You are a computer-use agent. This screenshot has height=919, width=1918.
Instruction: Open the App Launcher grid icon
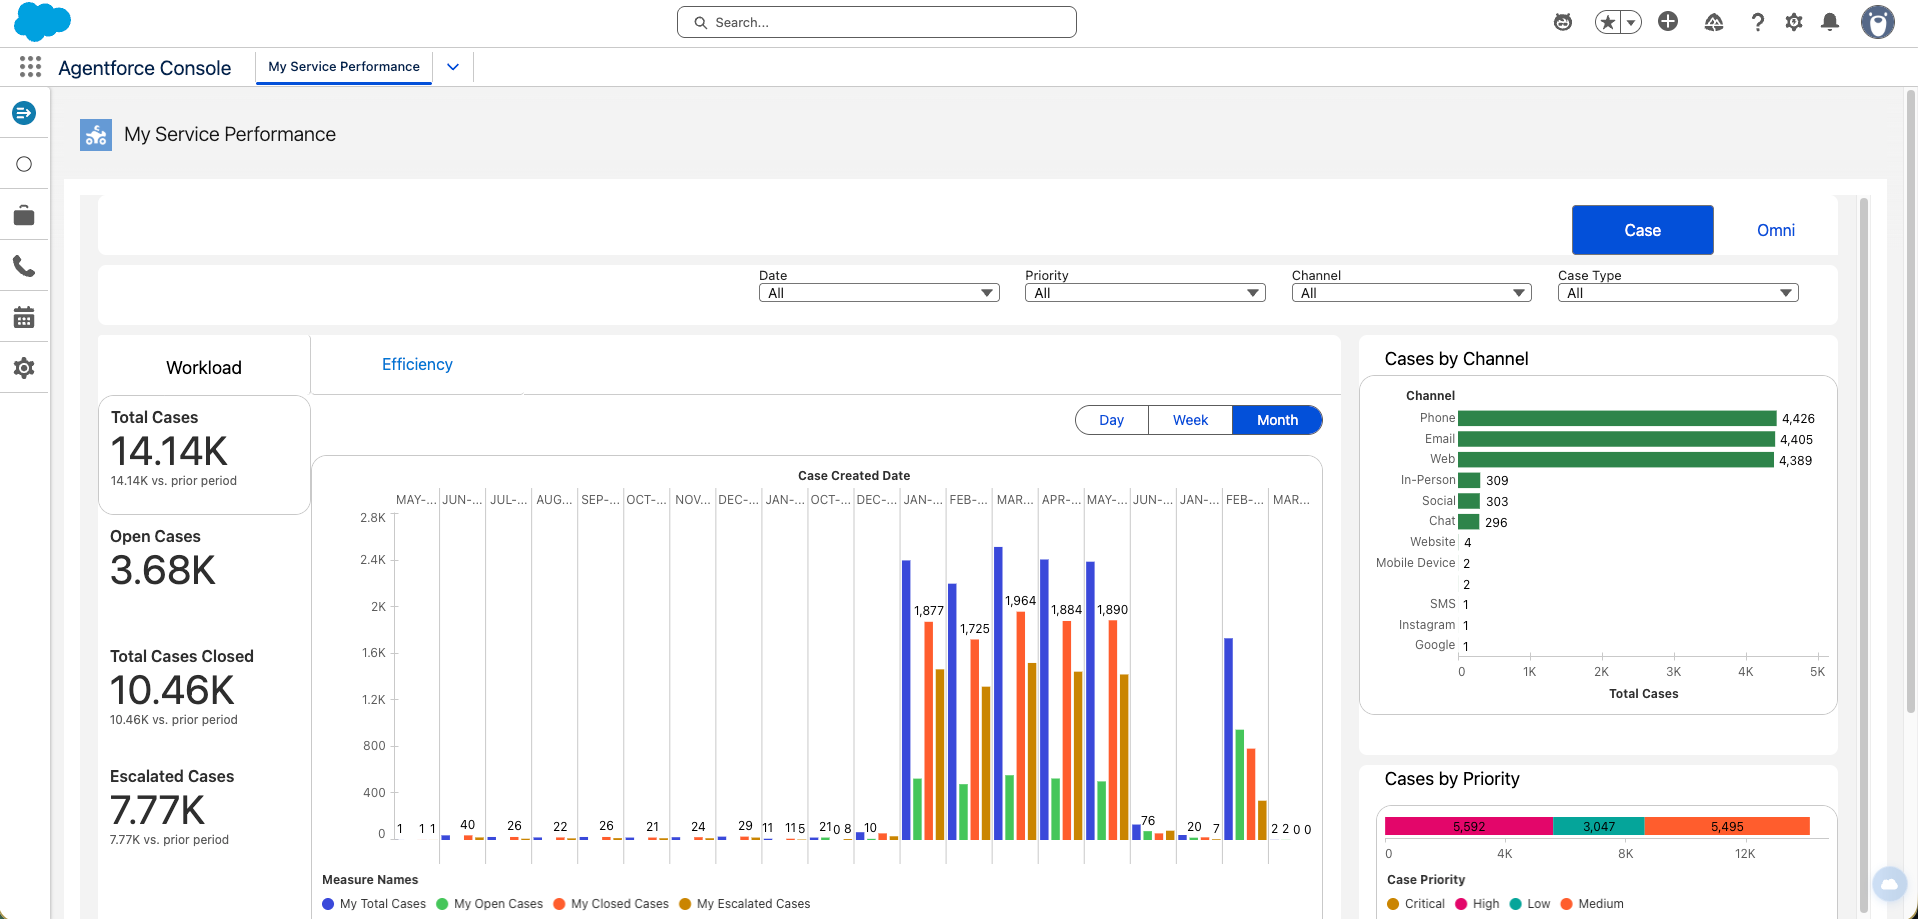pos(30,67)
